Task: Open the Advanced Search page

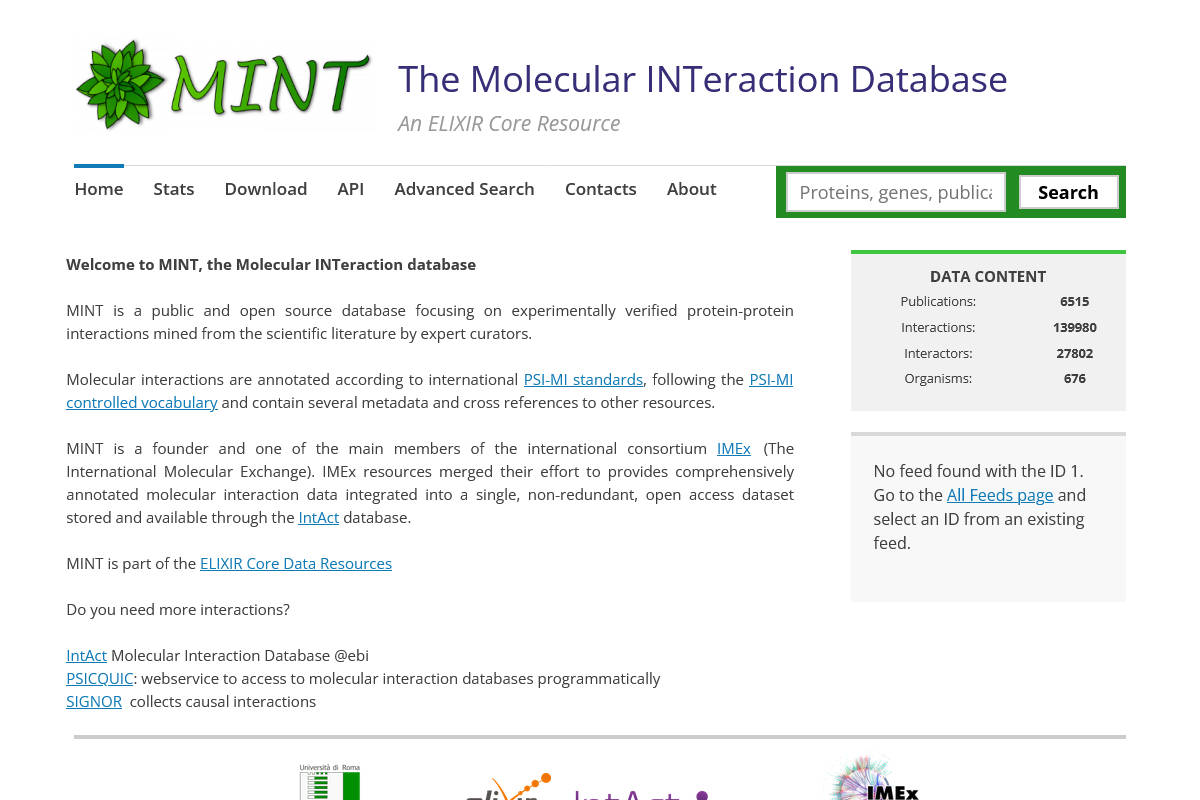Action: [x=464, y=188]
